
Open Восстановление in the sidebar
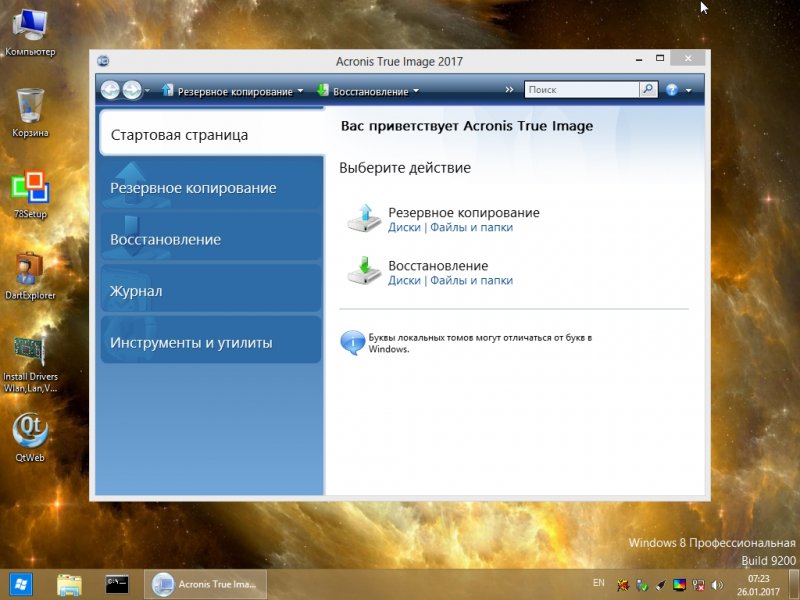point(212,239)
